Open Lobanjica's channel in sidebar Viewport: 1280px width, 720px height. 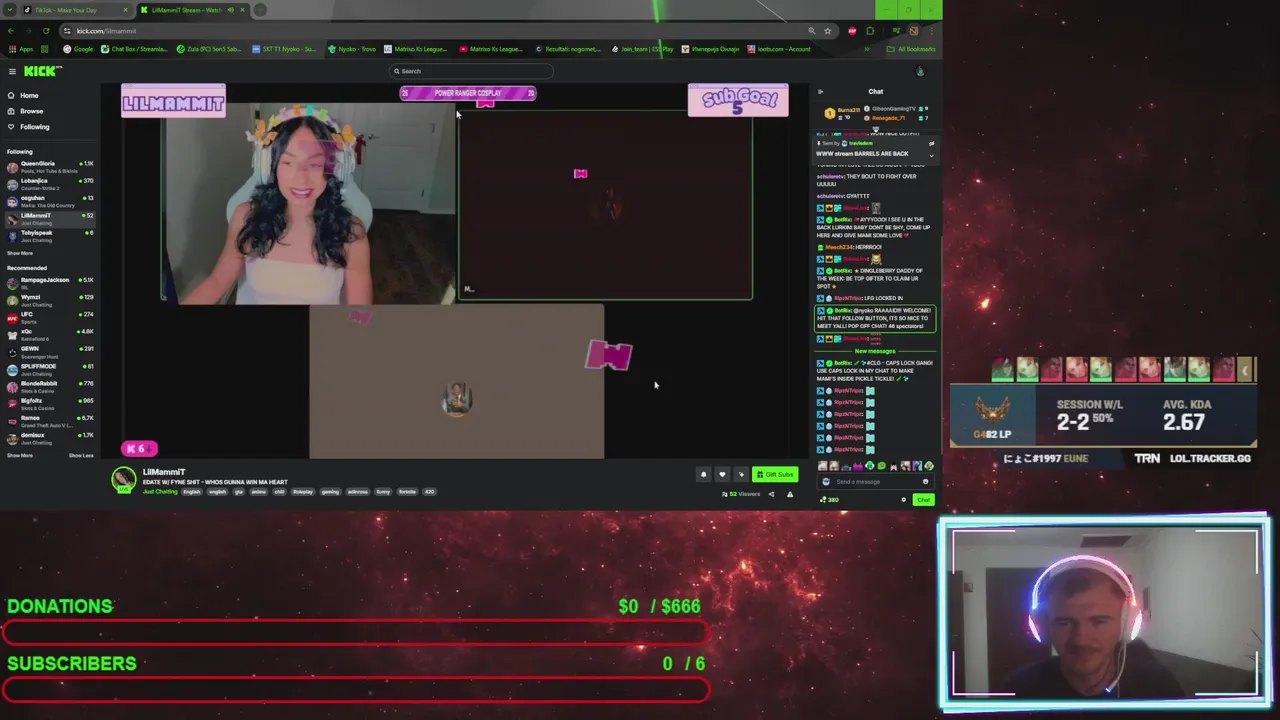coord(50,183)
